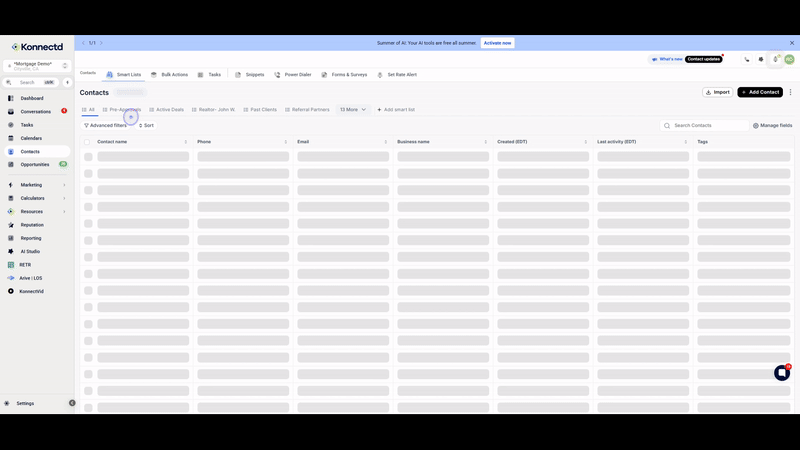Dismiss the Summer of AI banner

tap(792, 43)
